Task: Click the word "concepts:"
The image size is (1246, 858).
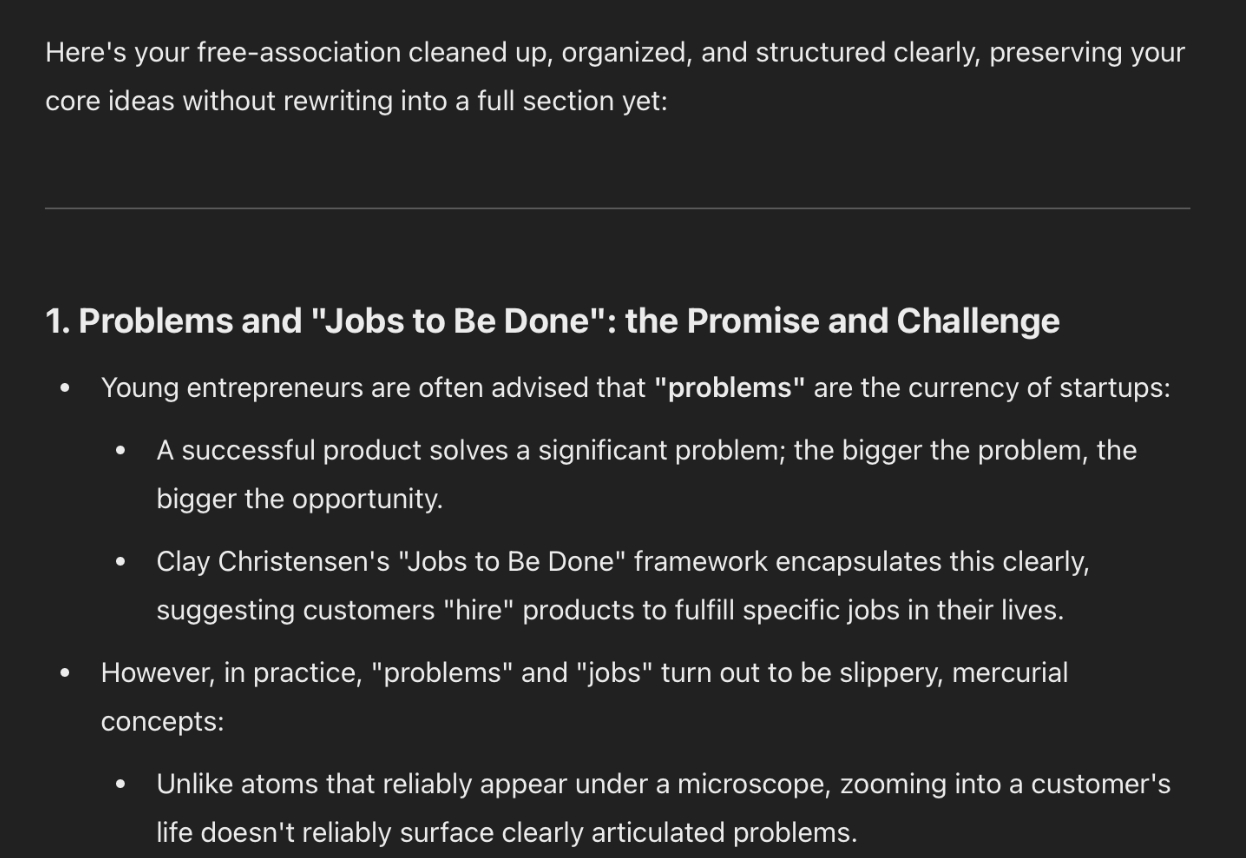Action: (162, 722)
